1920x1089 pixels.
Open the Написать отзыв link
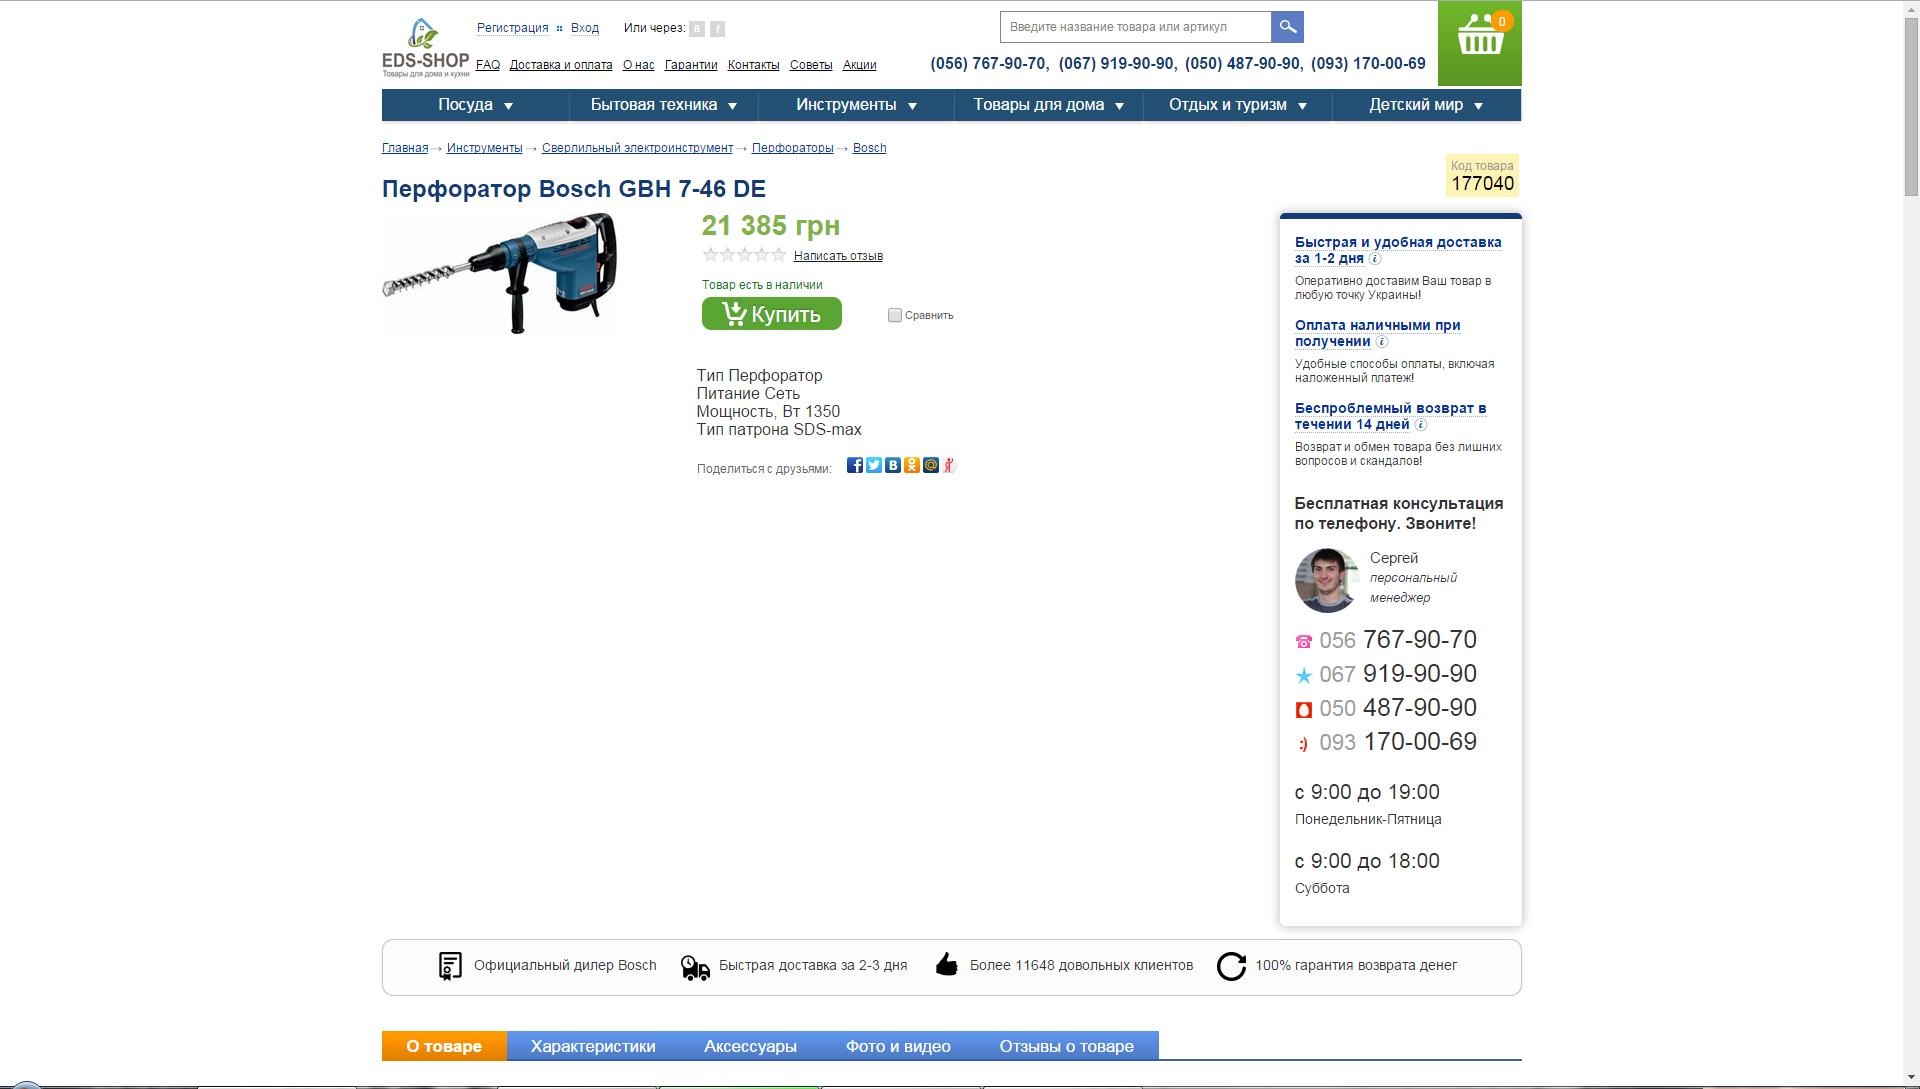838,256
